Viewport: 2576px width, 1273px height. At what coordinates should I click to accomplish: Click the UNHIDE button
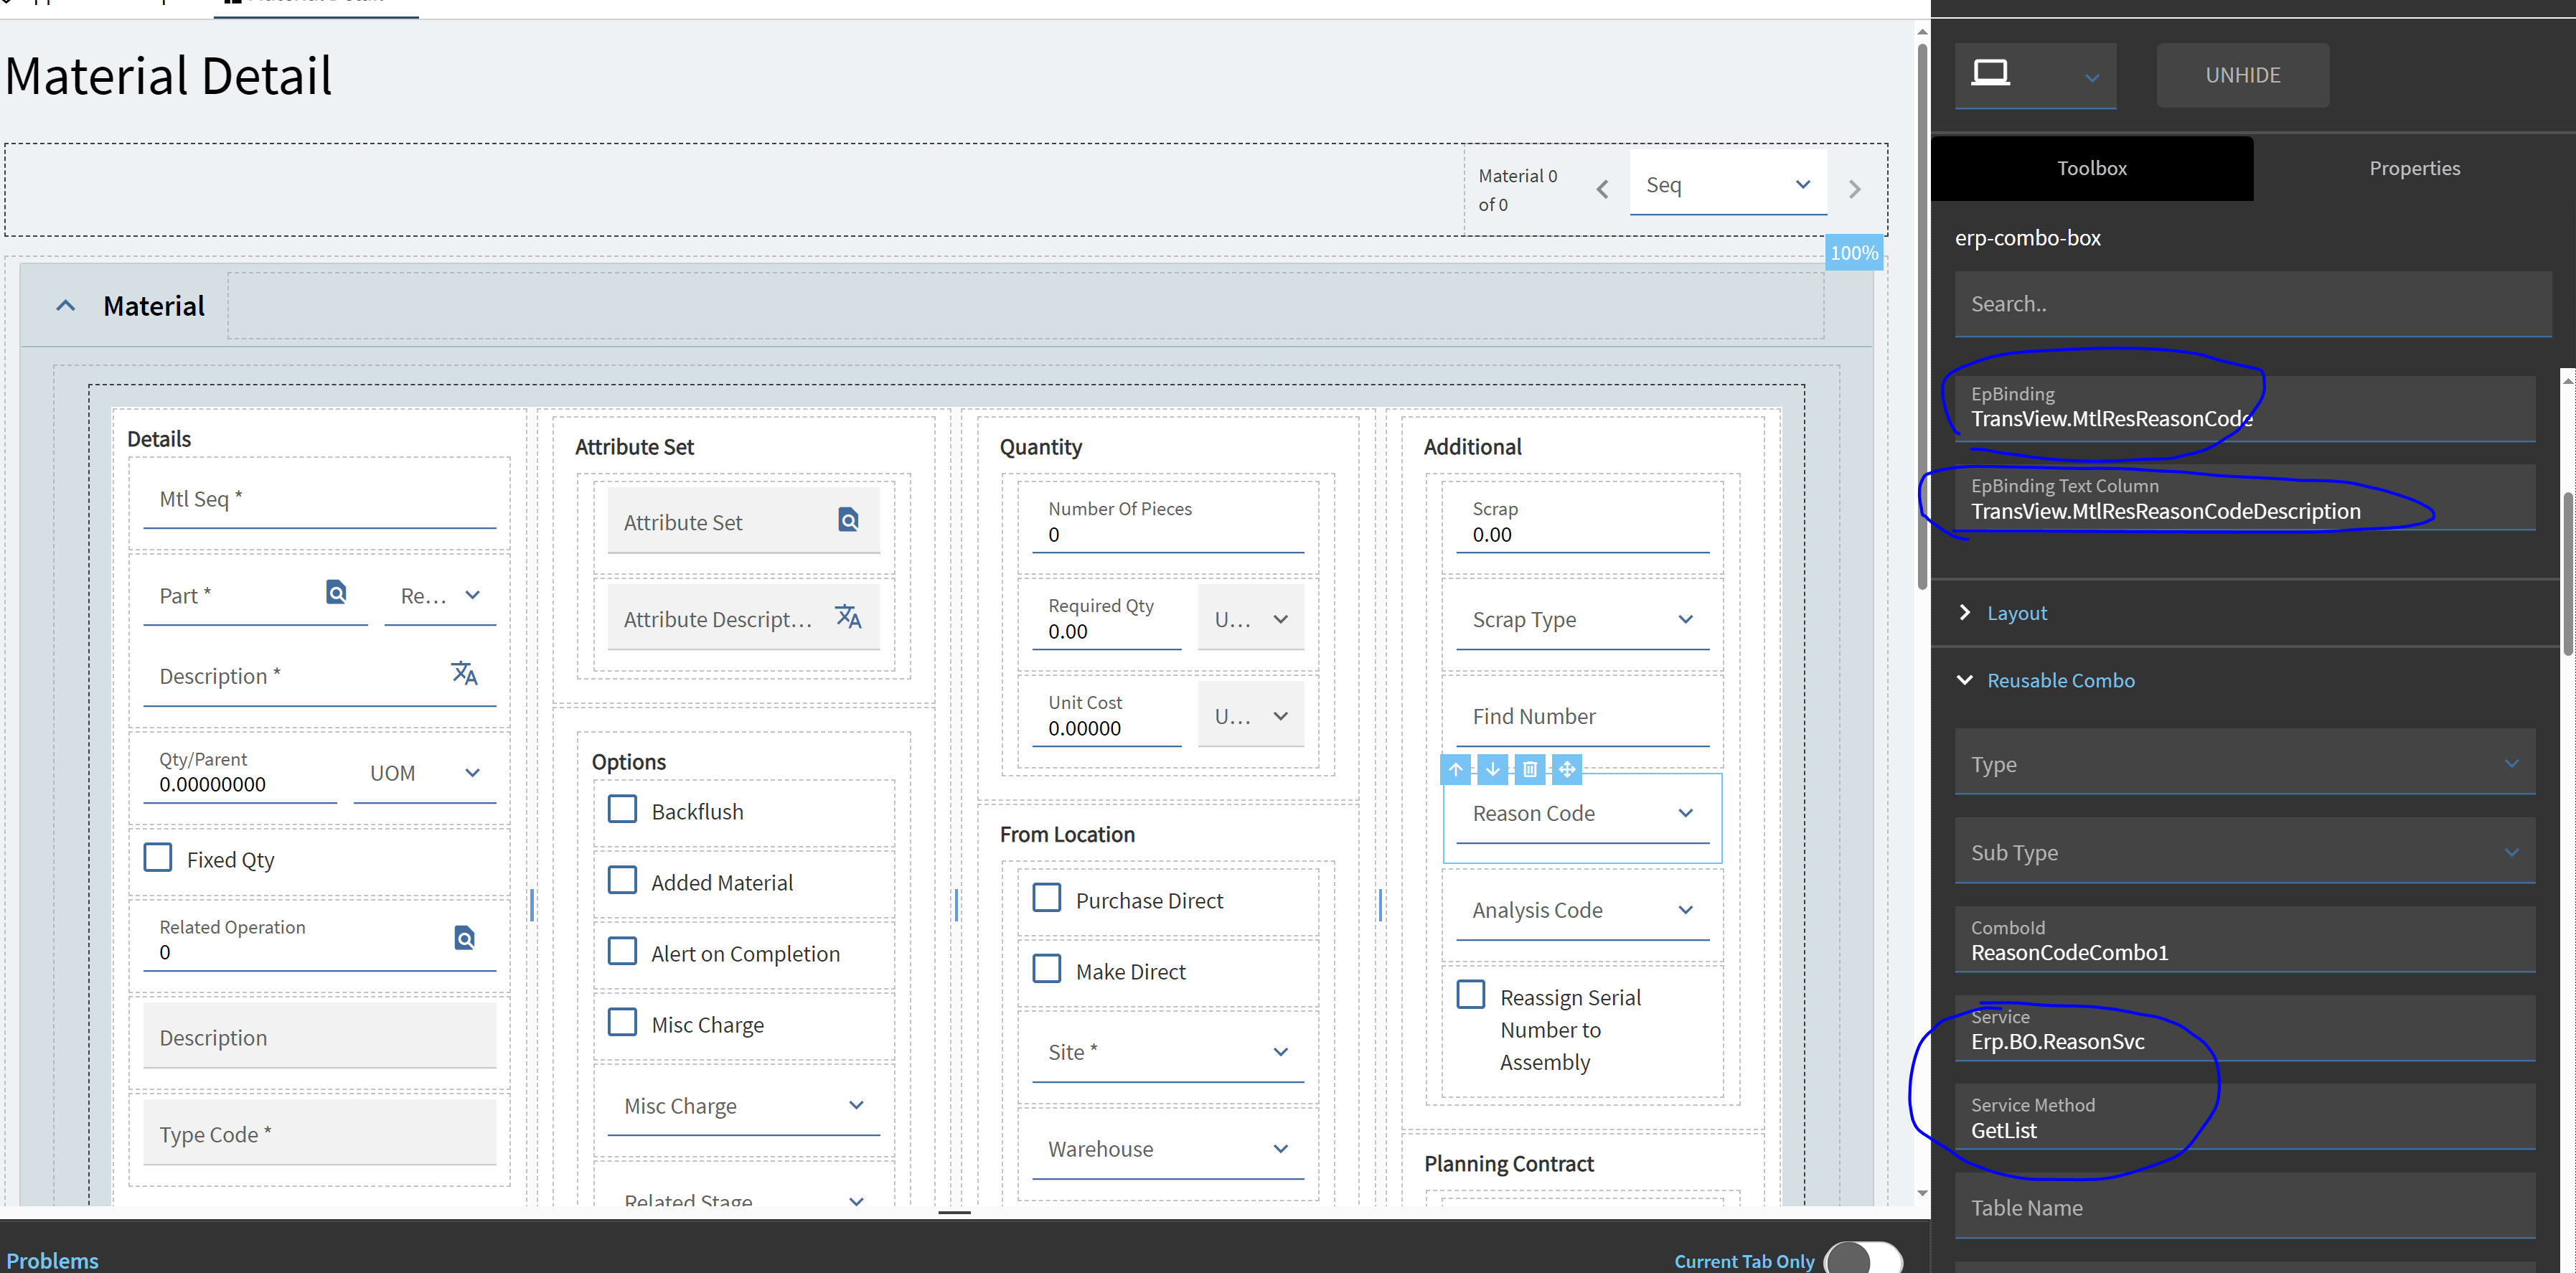[2242, 75]
